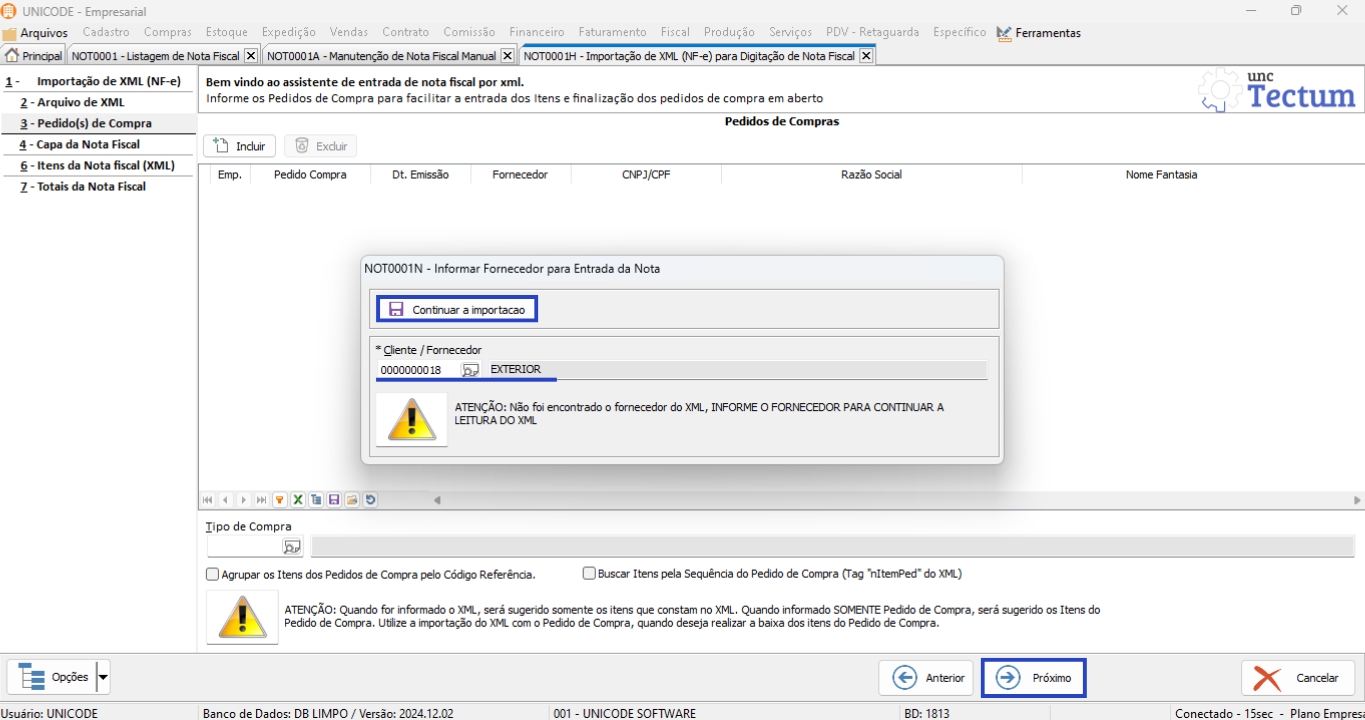1365x720 pixels.
Task: Click the Excel export icon below the grid
Action: click(298, 500)
